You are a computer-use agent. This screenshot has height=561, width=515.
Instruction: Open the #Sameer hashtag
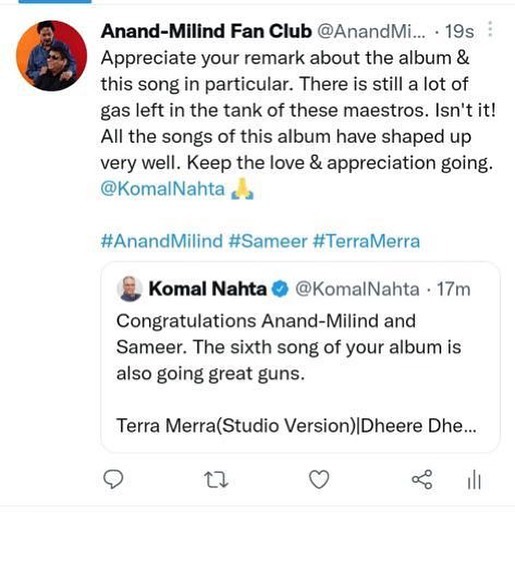268,241
